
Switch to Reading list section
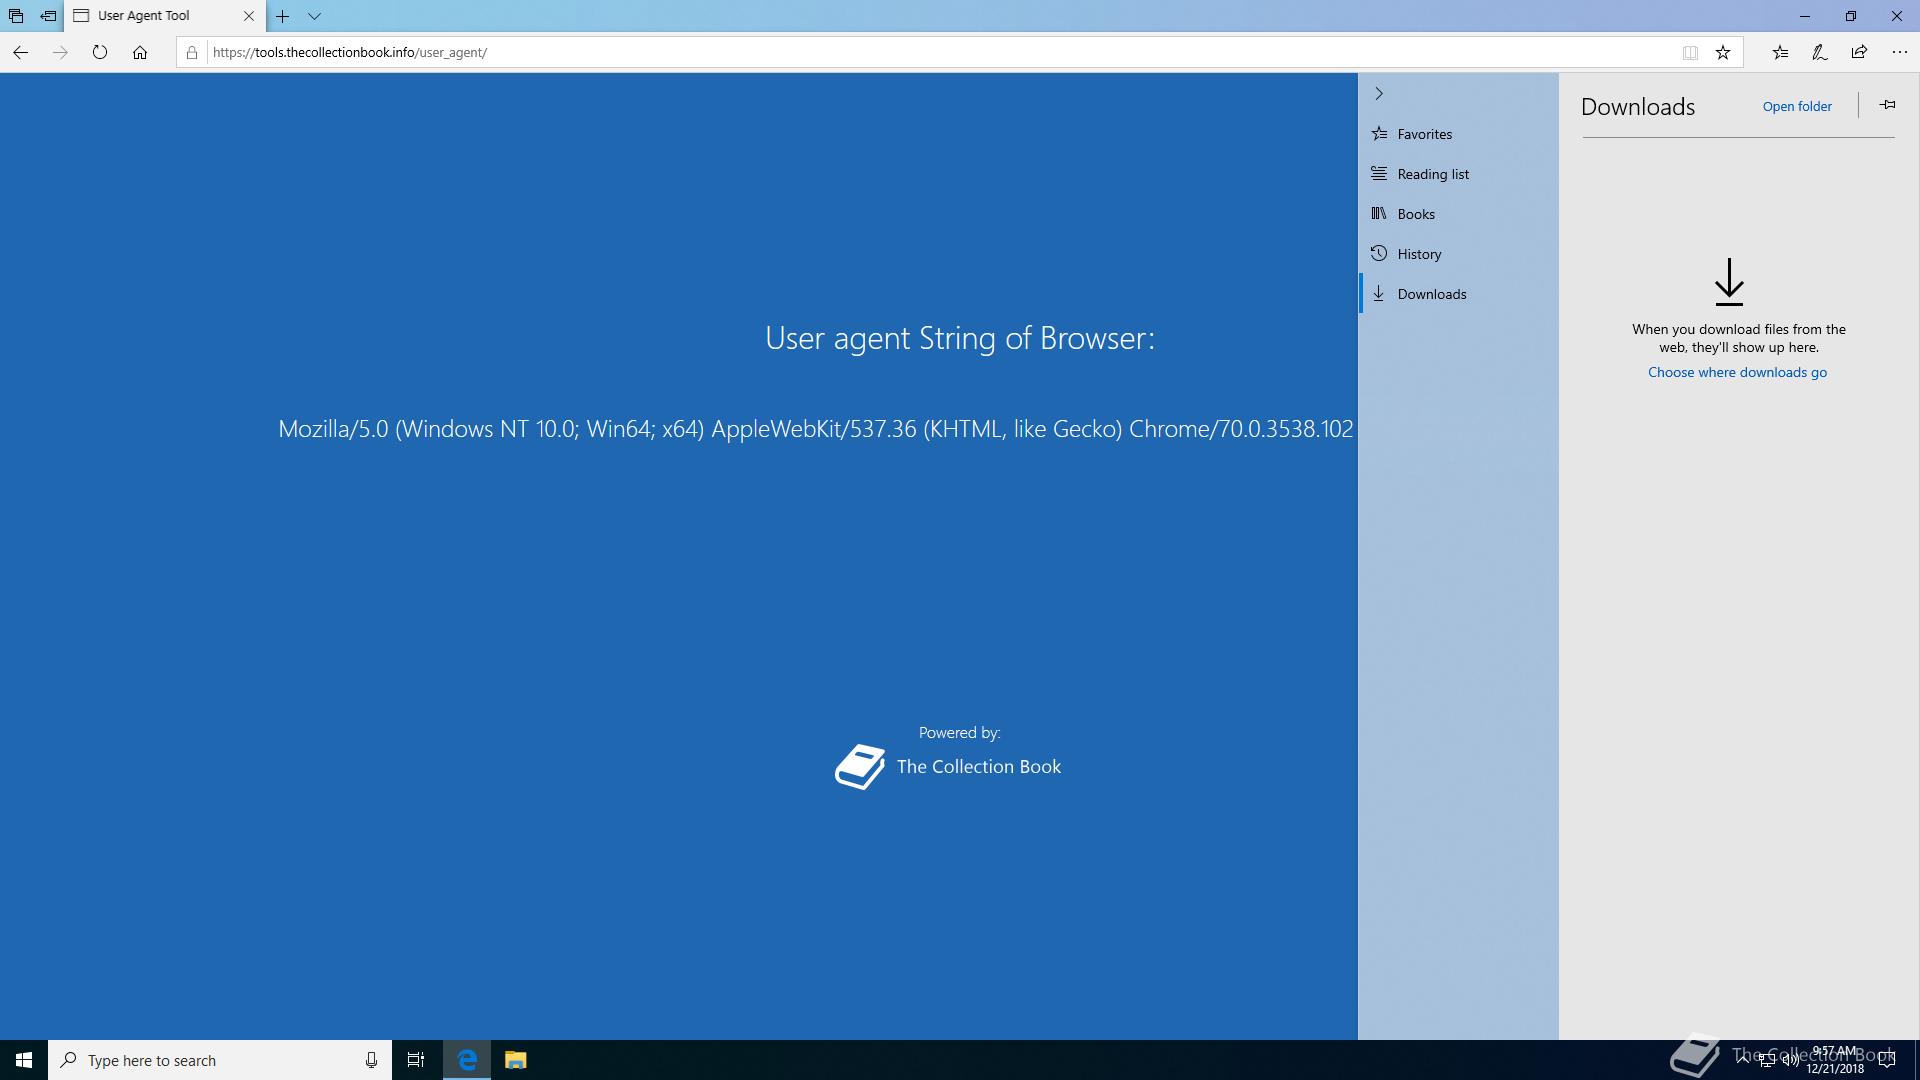tap(1432, 174)
